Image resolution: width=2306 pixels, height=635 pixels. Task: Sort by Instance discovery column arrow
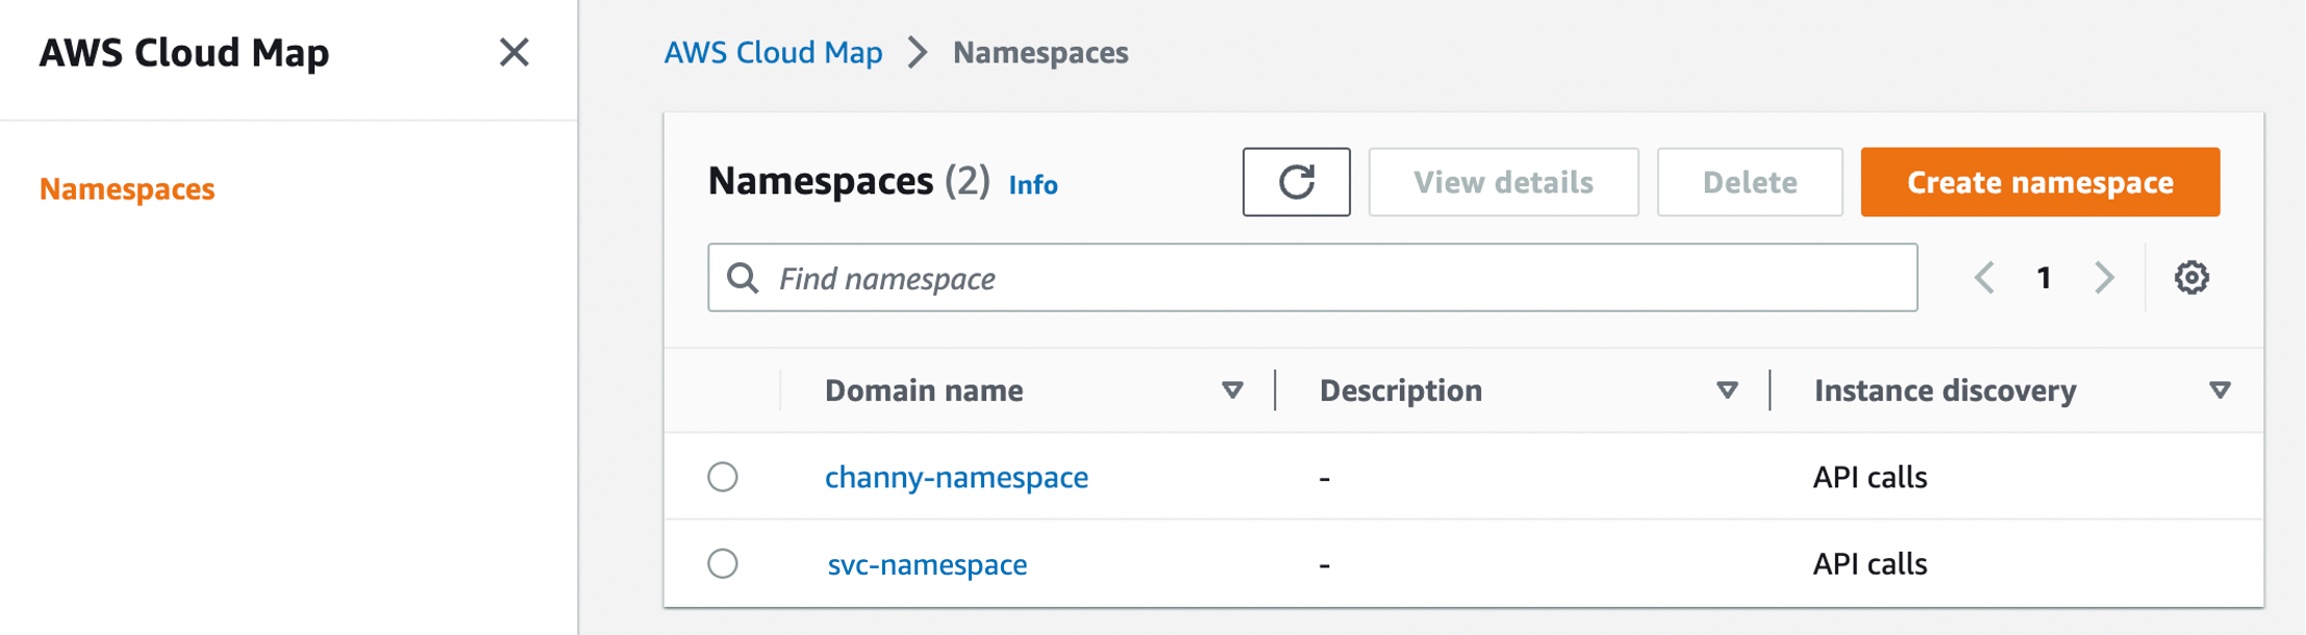2220,390
